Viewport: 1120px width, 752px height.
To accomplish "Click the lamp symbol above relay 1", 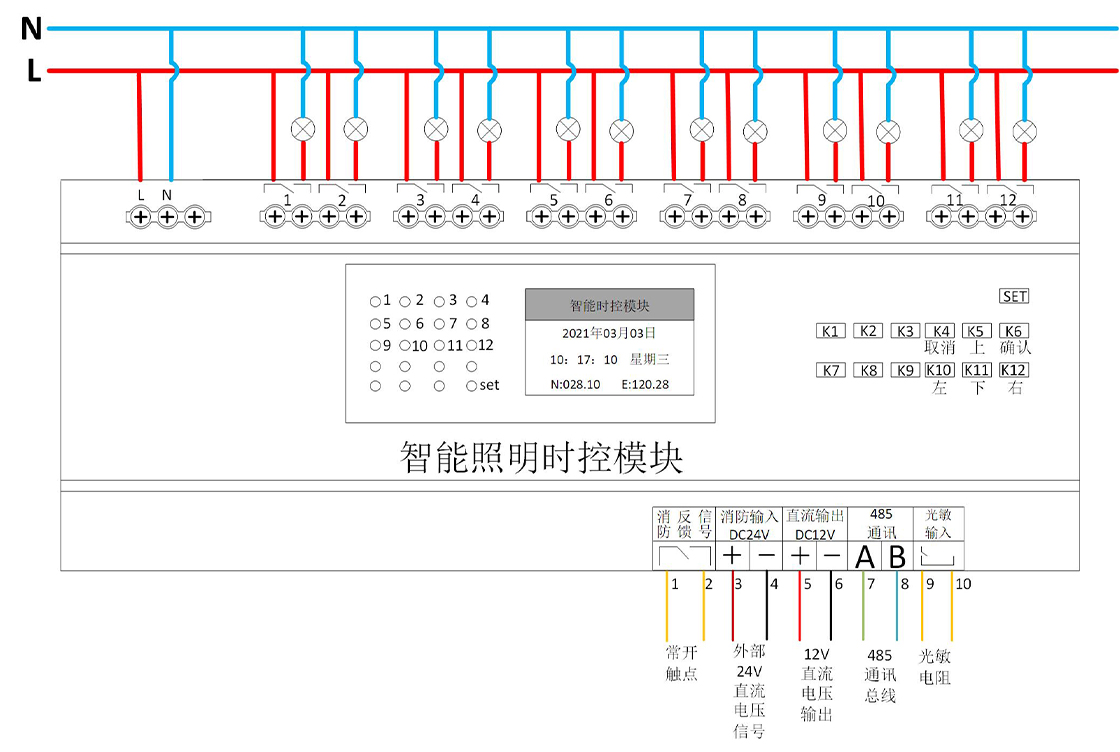I will 302,129.
